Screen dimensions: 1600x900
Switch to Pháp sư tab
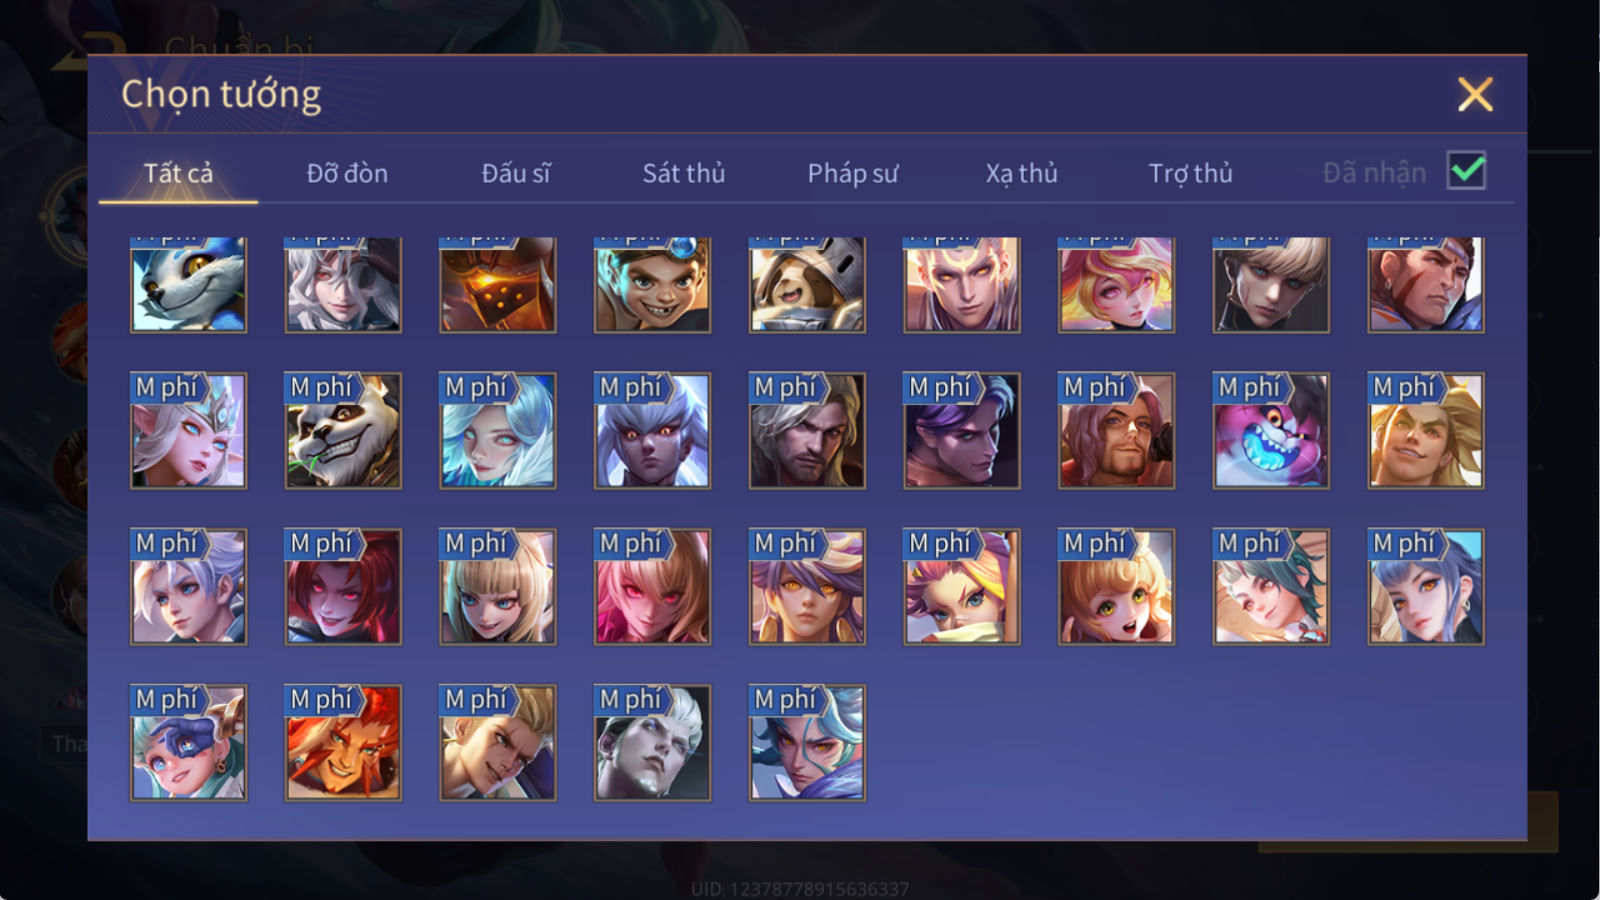tap(853, 173)
